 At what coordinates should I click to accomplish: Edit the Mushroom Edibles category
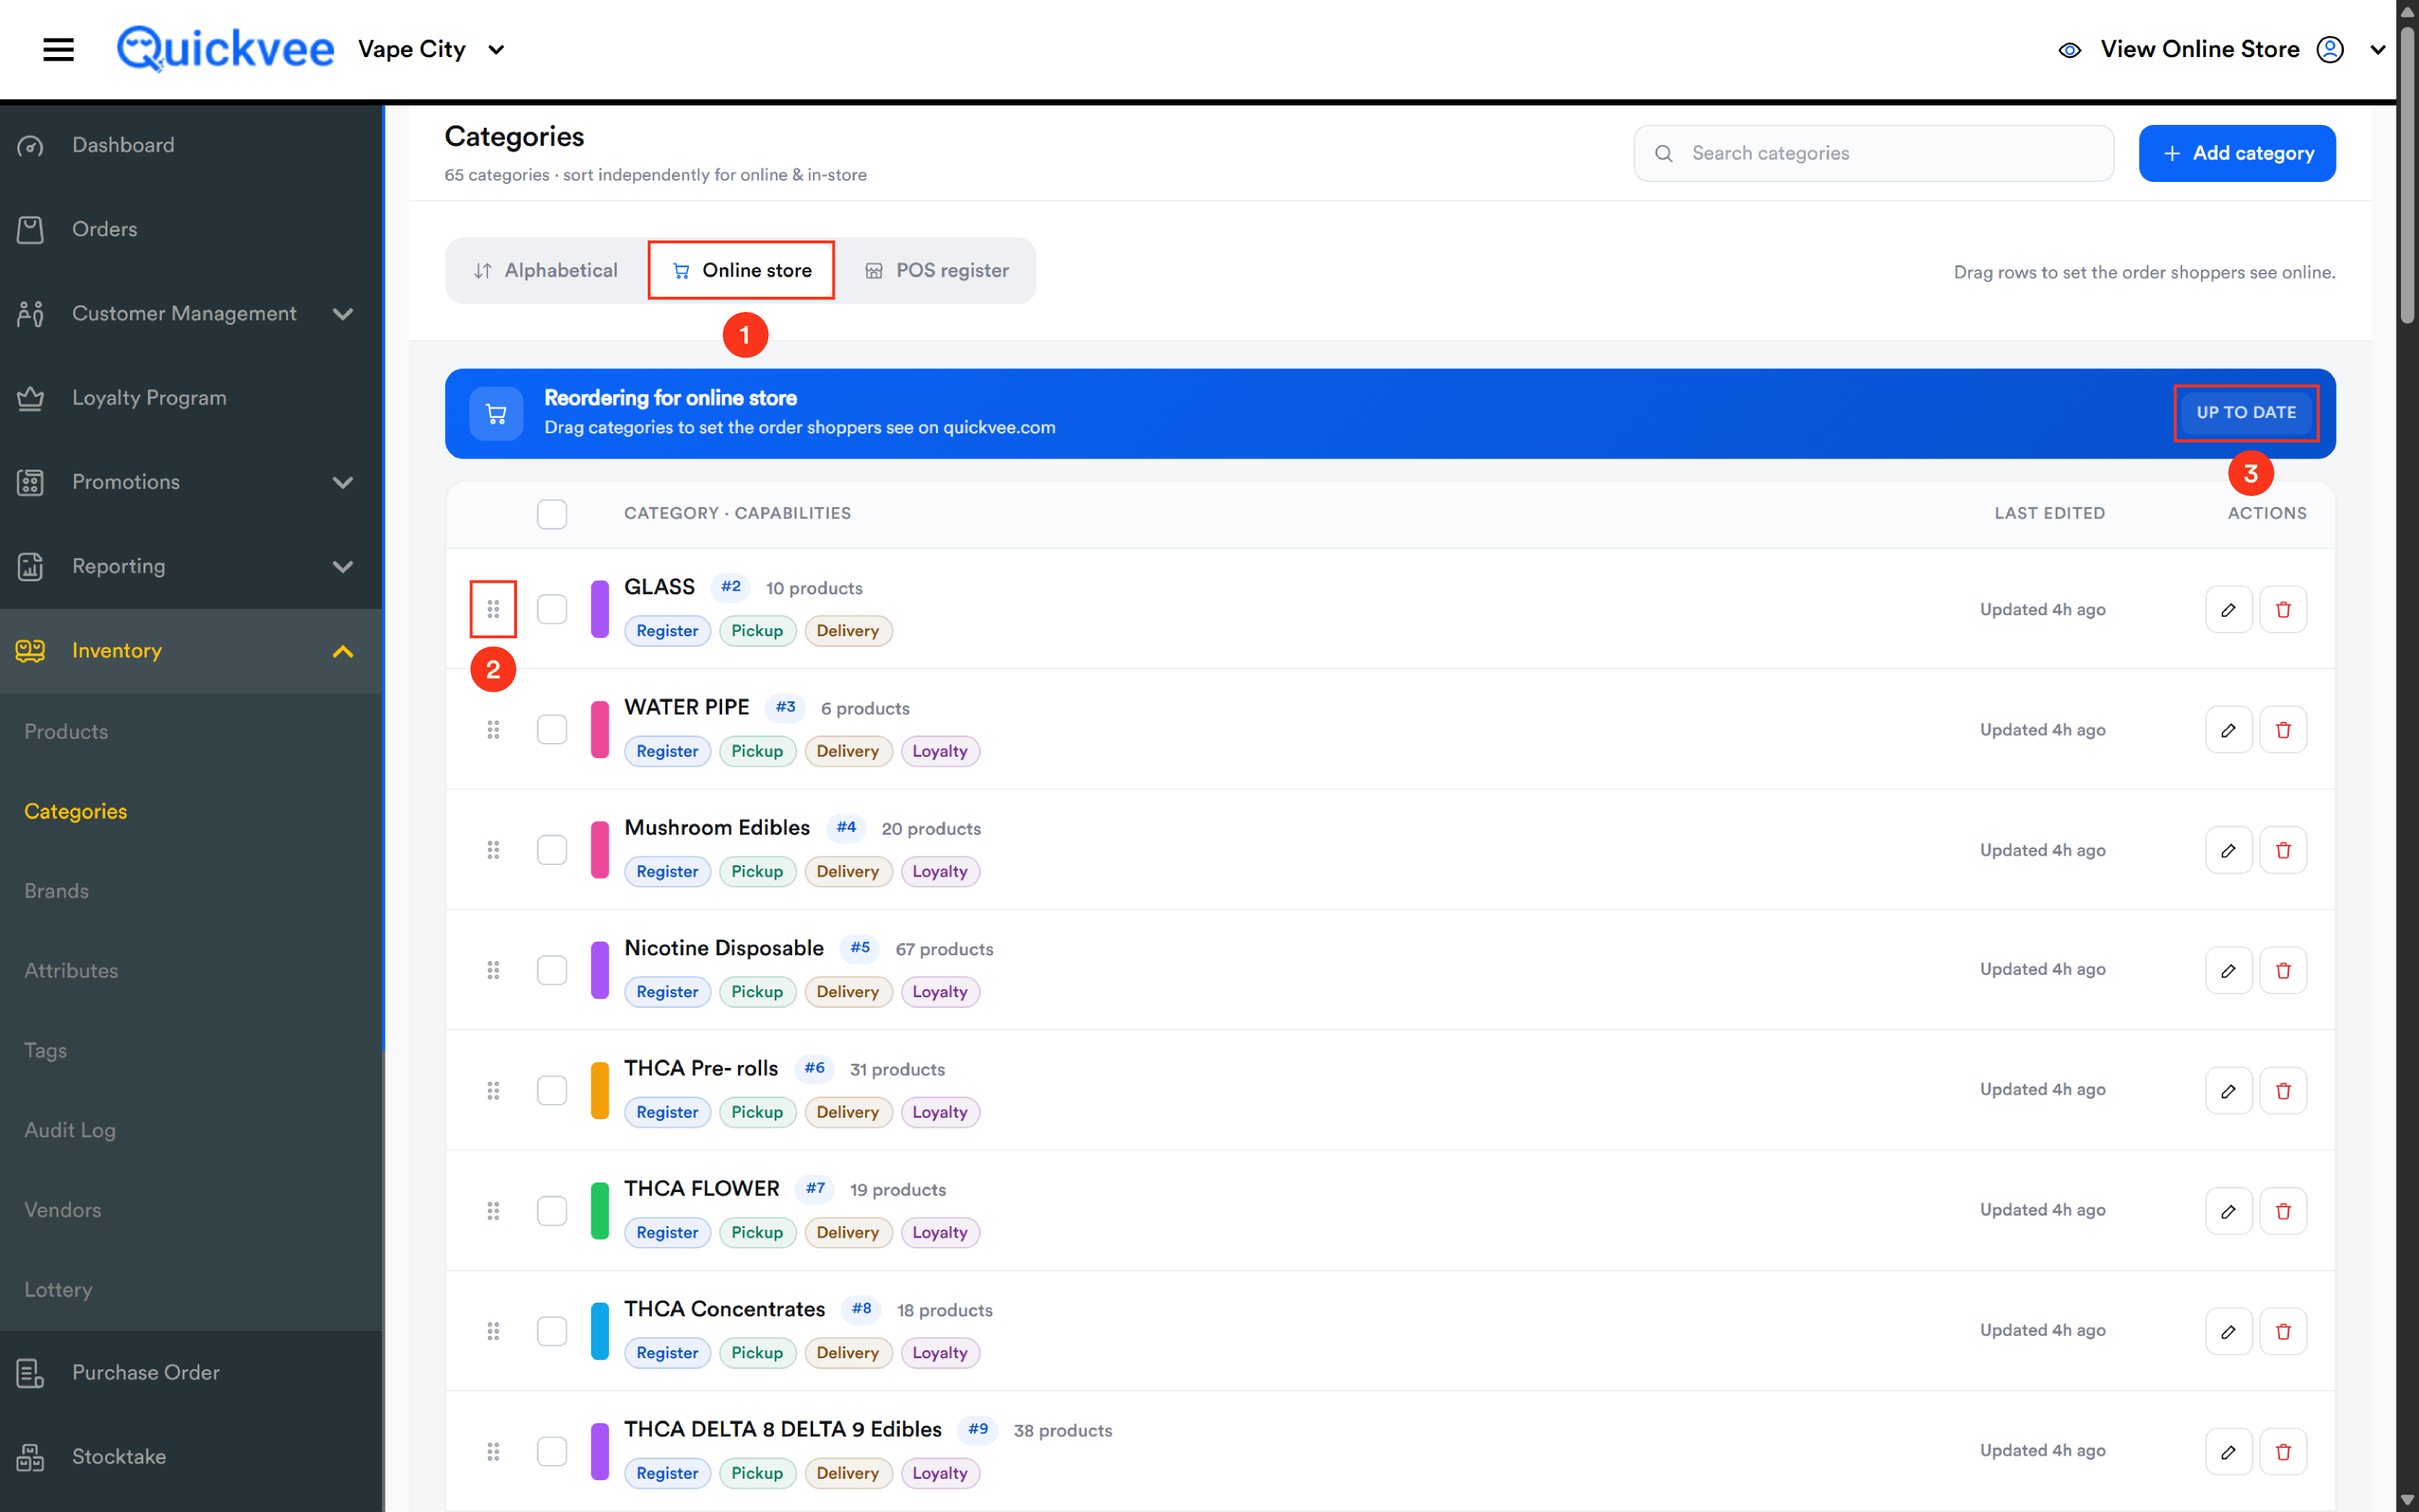[x=2228, y=850]
